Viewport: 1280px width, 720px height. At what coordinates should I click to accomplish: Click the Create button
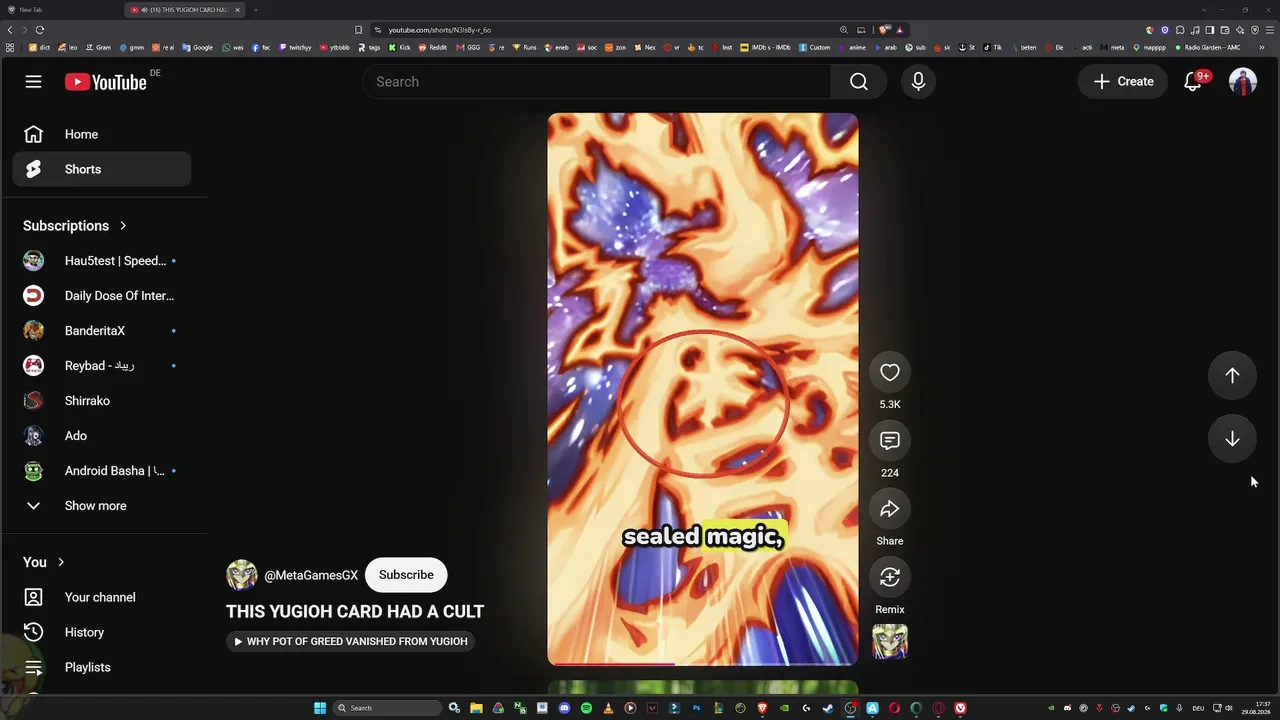tap(1123, 82)
